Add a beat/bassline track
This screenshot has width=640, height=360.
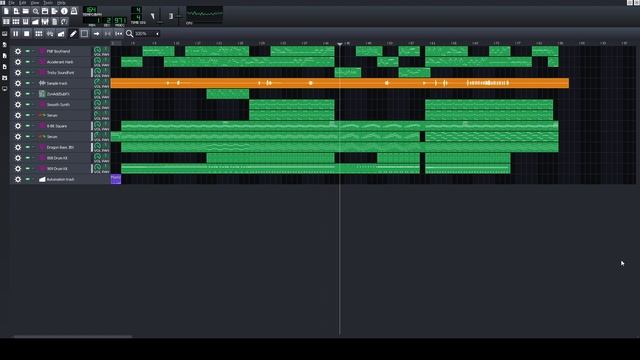tap(39, 34)
